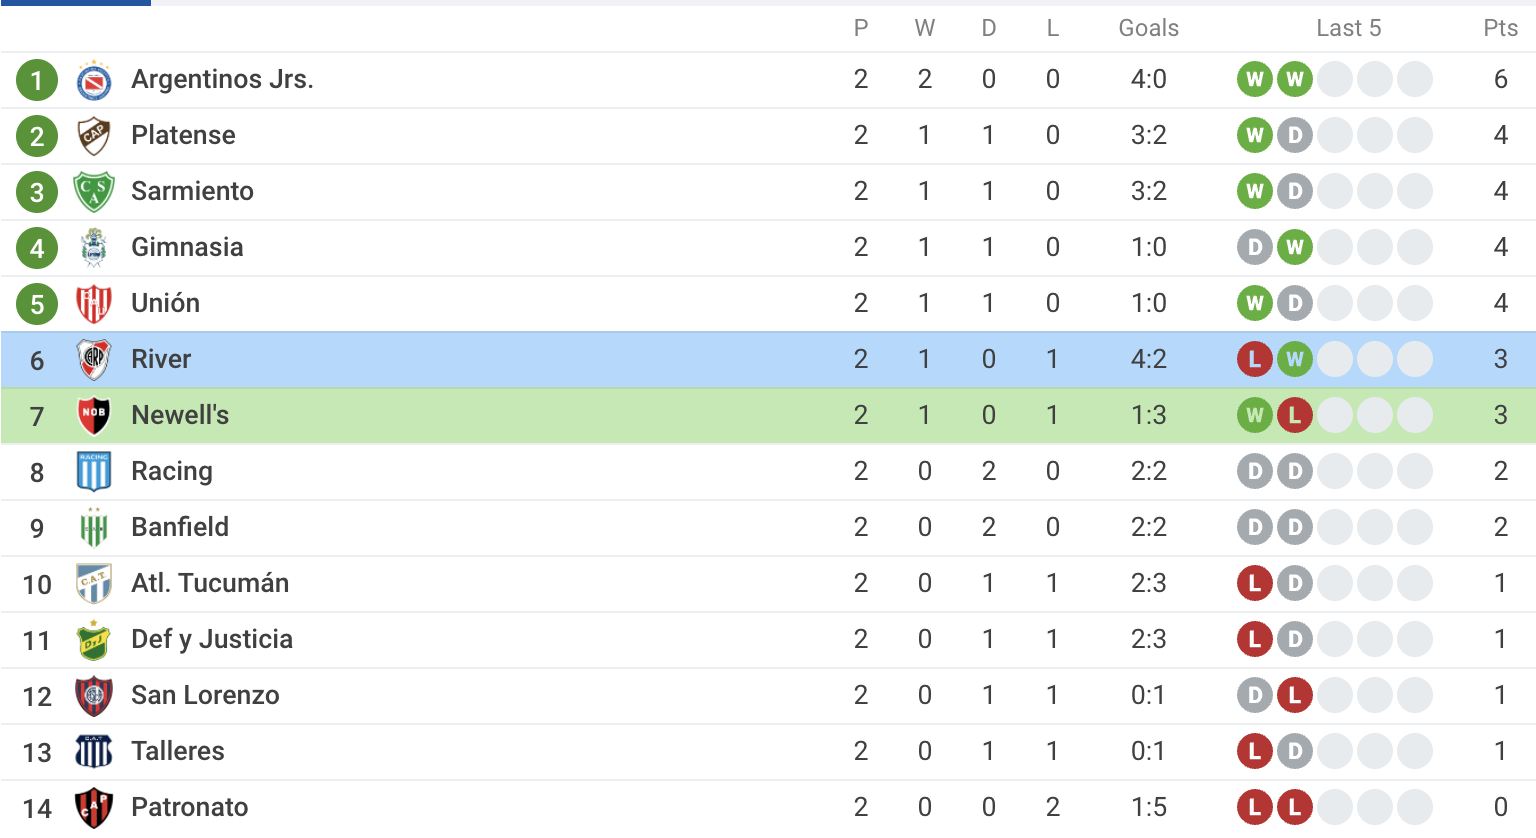Click the Platense club crest

point(94,136)
